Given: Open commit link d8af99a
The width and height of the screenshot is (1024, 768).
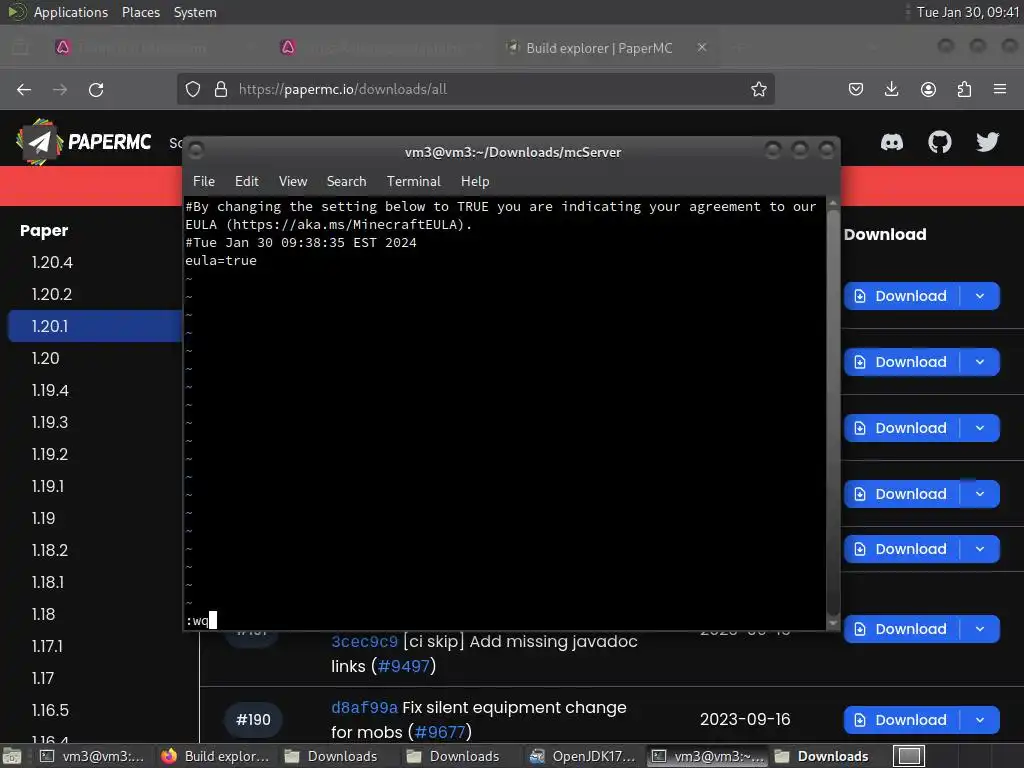Looking at the screenshot, I should point(364,708).
